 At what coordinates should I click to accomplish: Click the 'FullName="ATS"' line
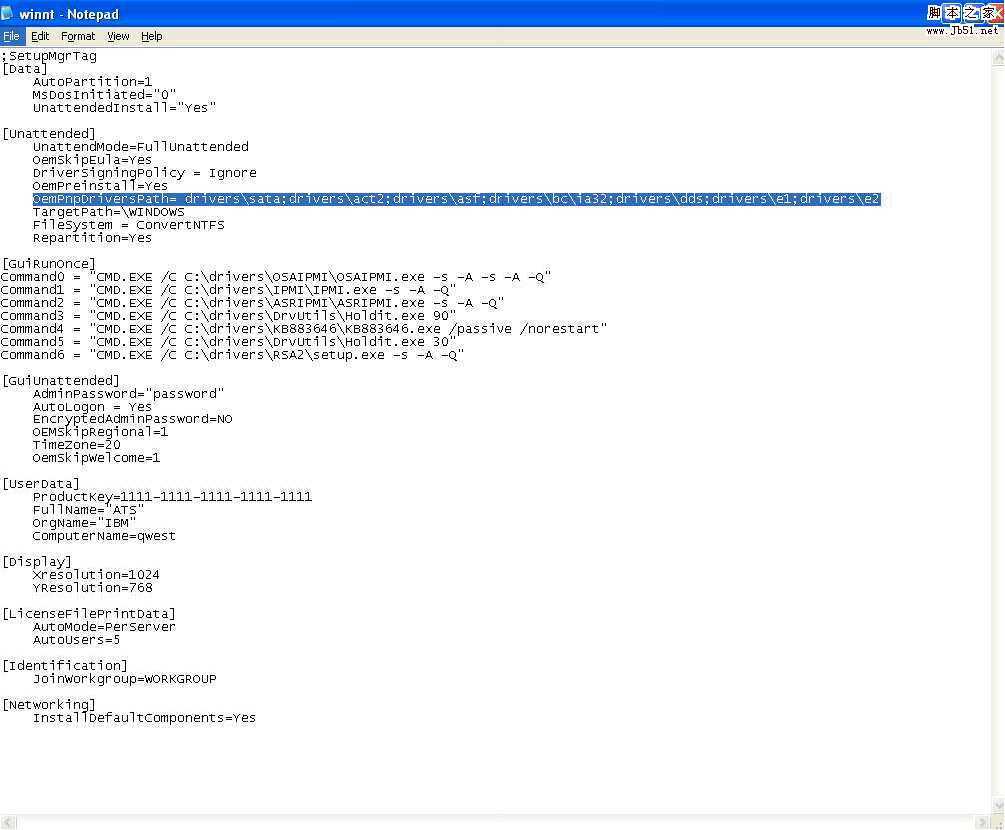tap(88, 510)
